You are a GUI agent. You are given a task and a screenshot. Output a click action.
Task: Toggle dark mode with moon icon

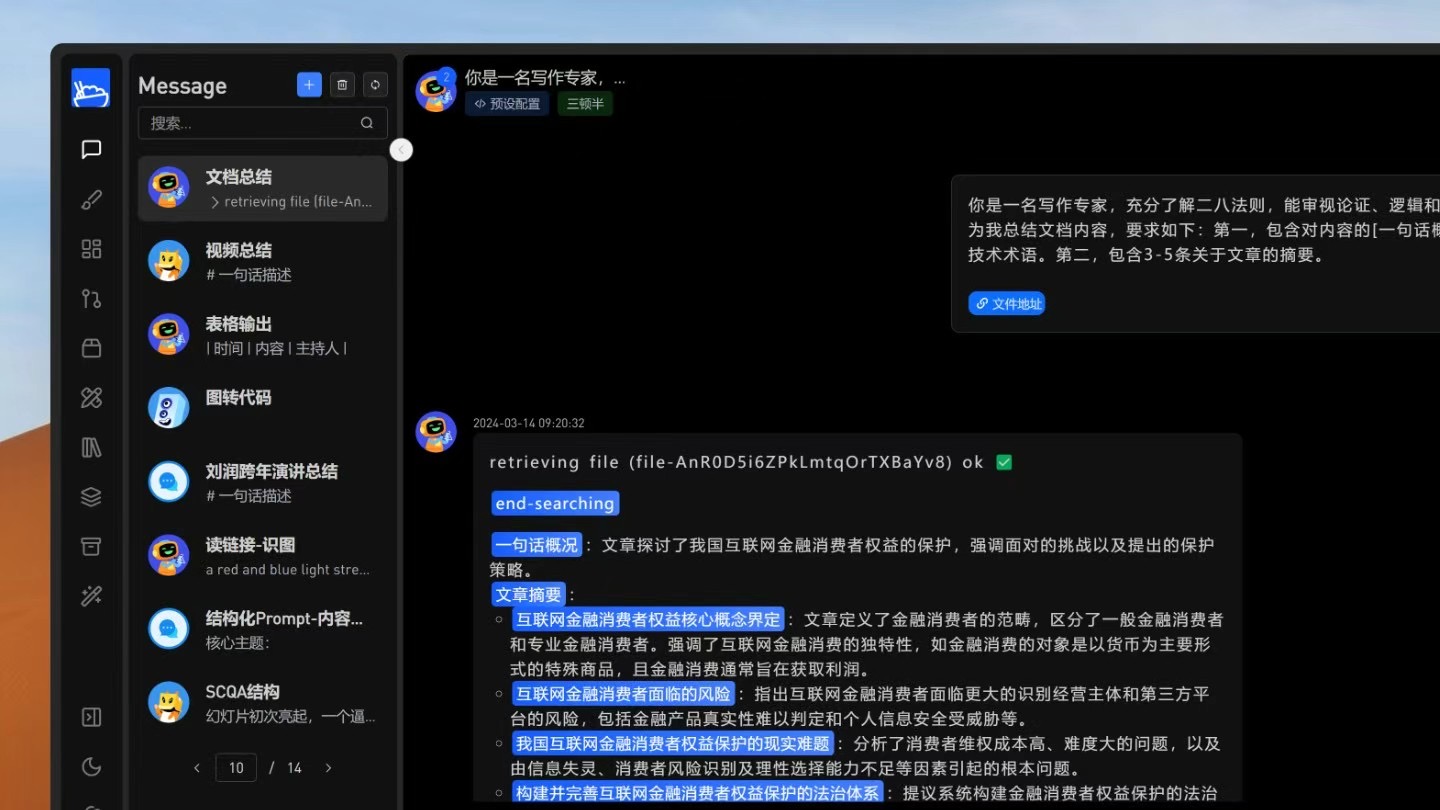[91, 767]
